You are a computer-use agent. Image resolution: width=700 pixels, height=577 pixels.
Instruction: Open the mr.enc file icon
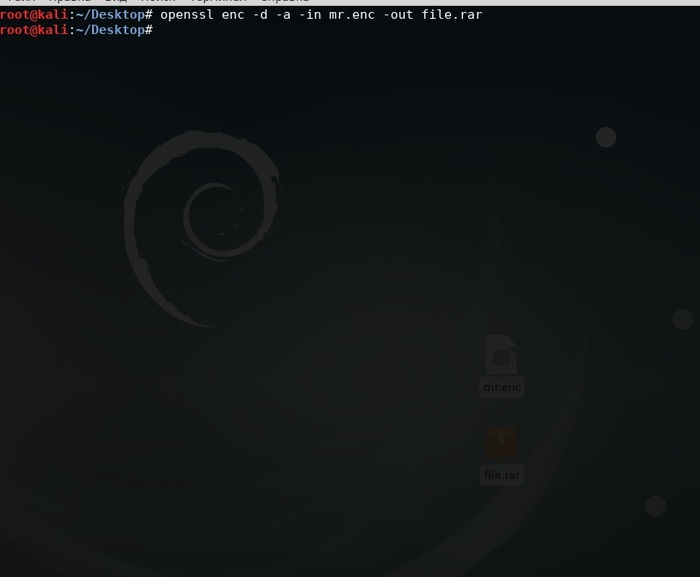pyautogui.click(x=501, y=356)
